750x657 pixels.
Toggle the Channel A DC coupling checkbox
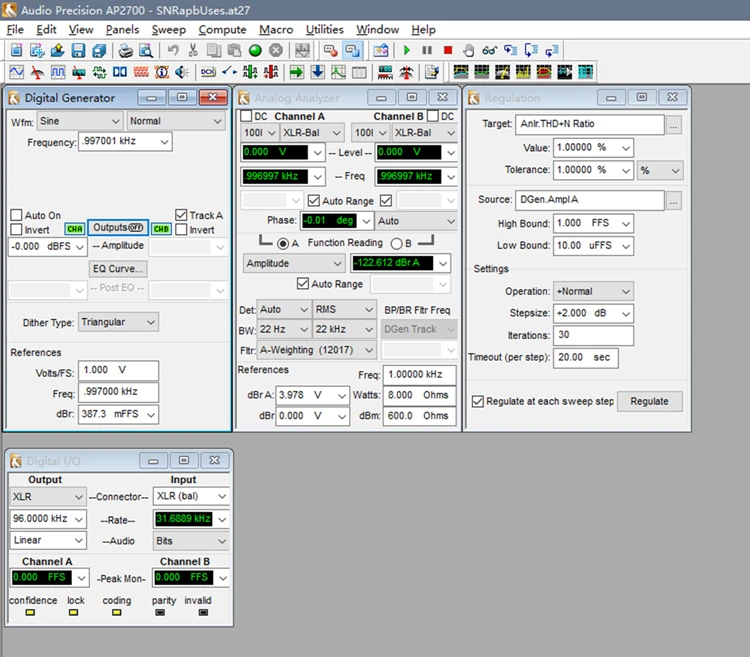(246, 116)
